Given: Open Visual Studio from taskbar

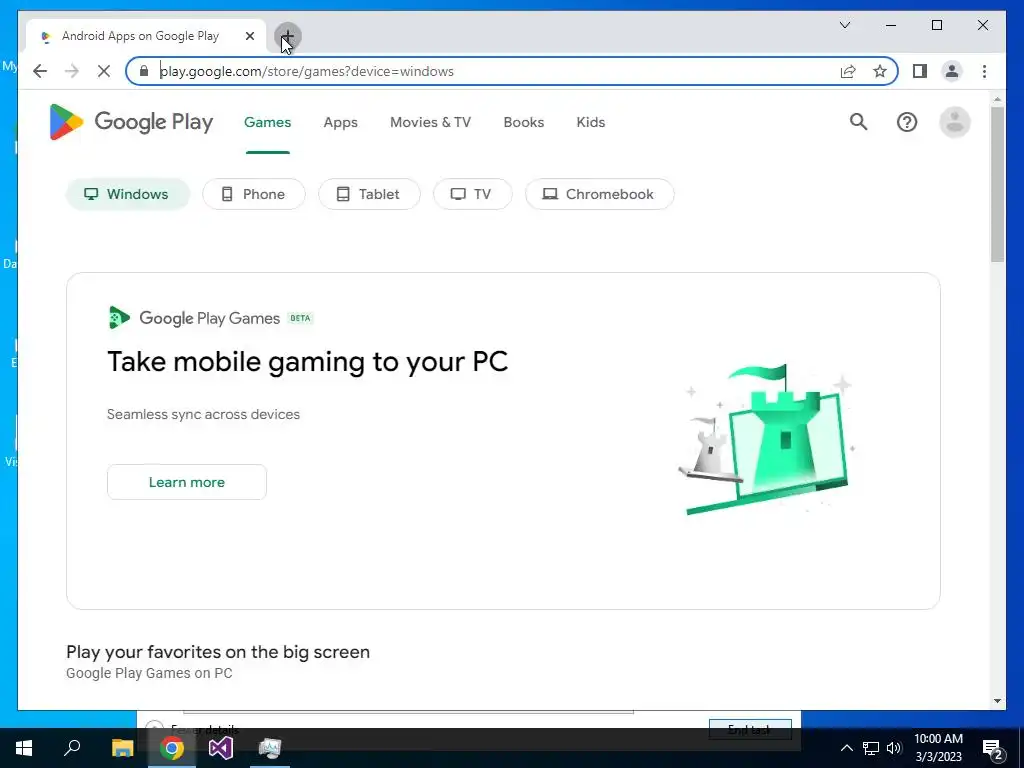Looking at the screenshot, I should point(221,748).
